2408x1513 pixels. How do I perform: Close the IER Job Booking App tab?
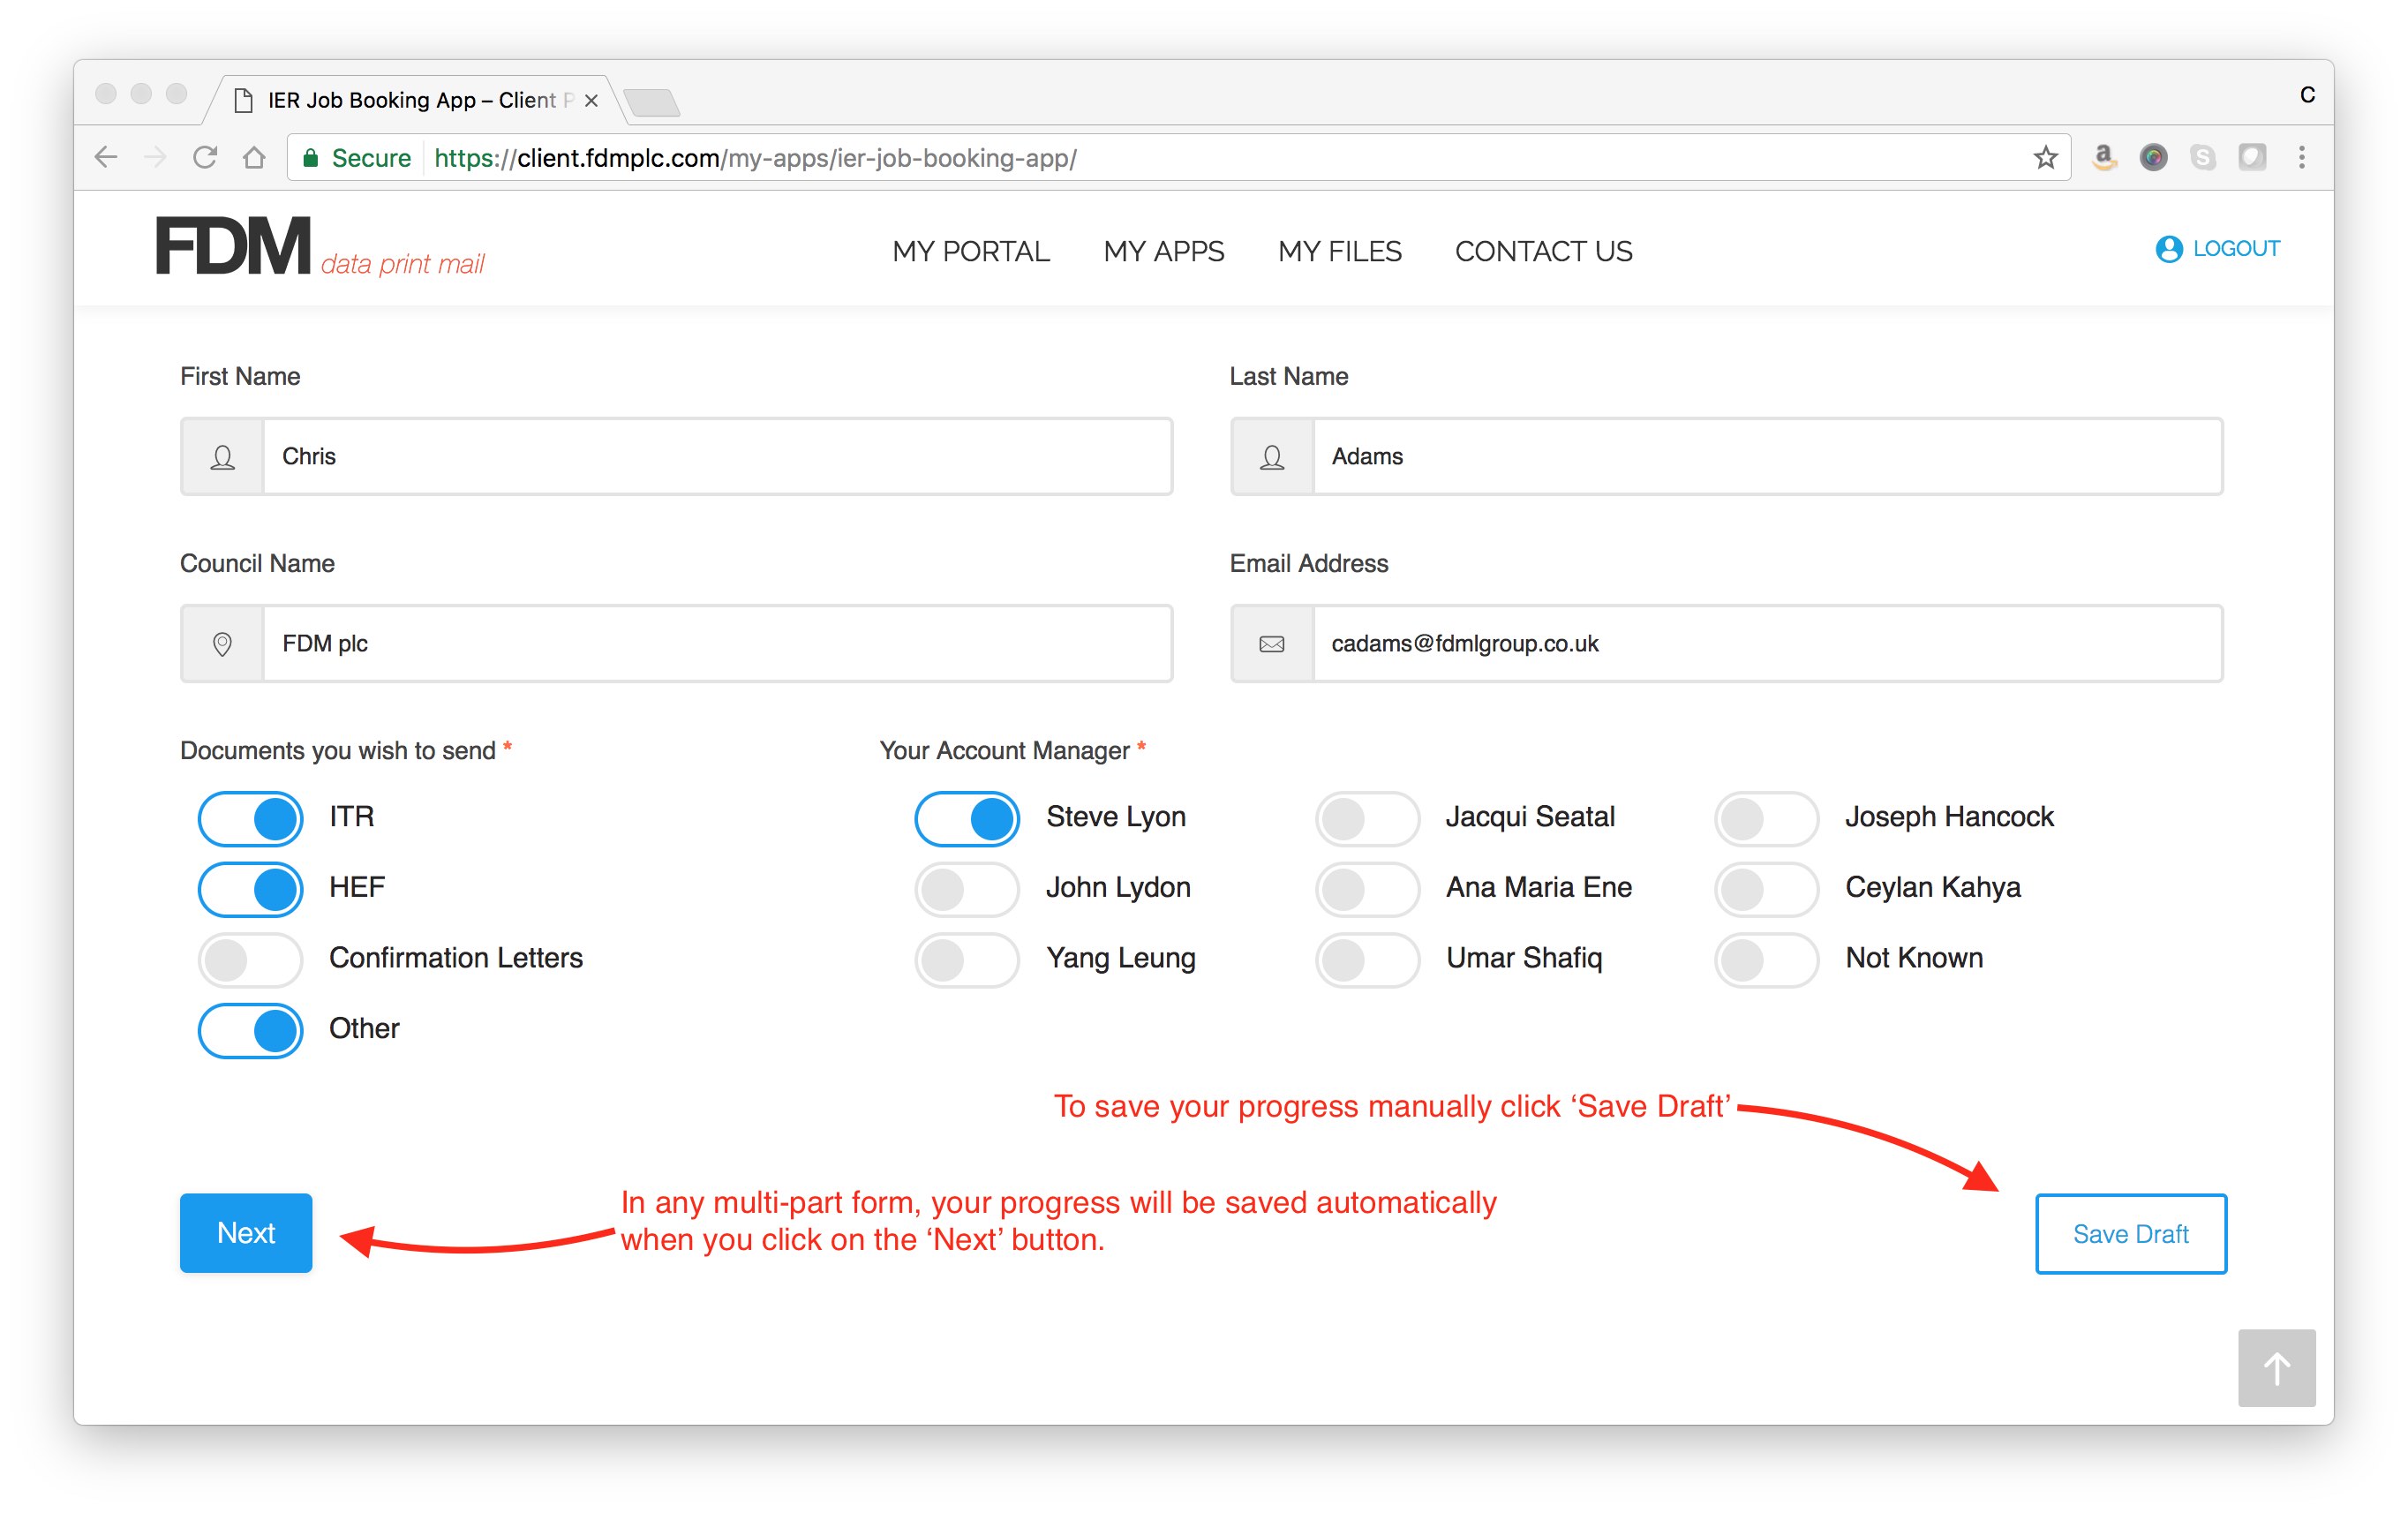[x=591, y=100]
